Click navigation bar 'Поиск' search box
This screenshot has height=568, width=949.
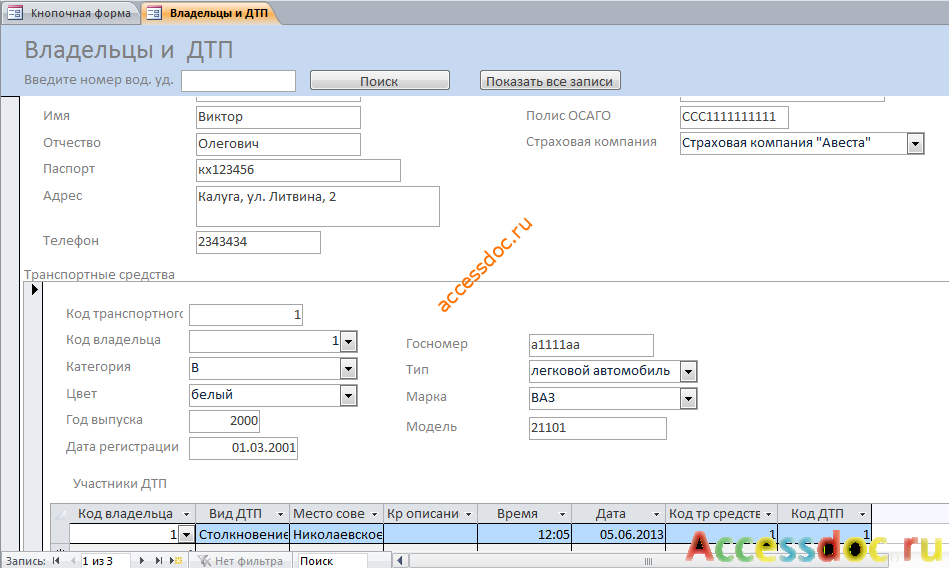pos(332,561)
